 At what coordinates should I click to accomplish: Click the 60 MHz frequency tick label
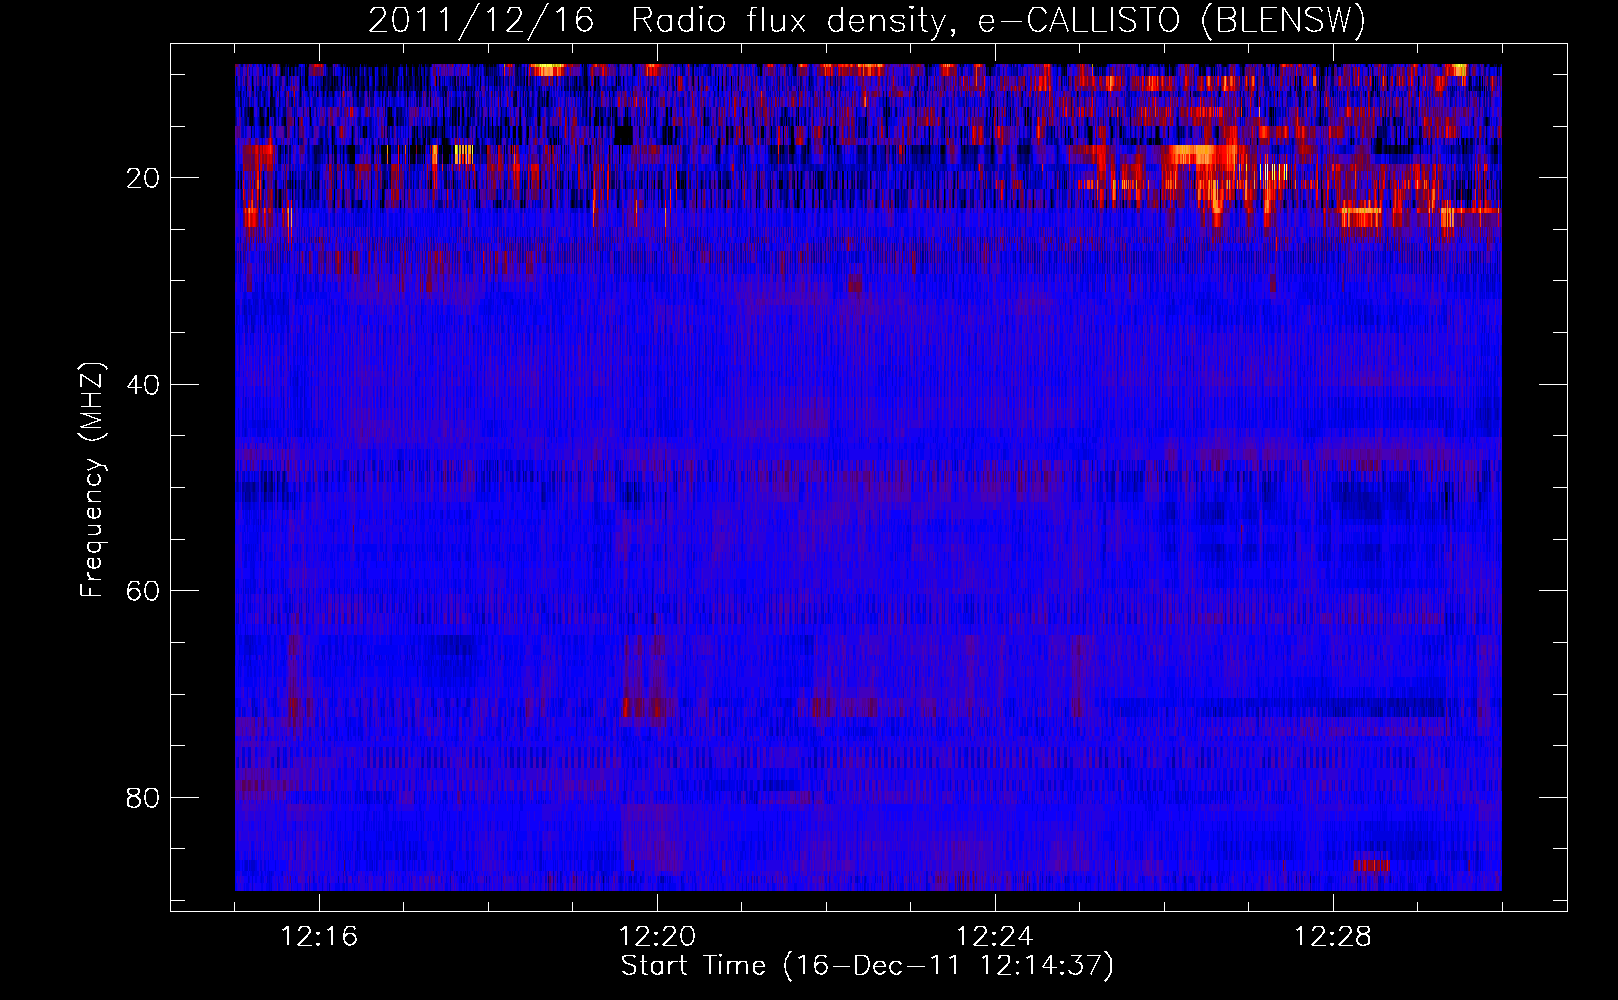[143, 591]
